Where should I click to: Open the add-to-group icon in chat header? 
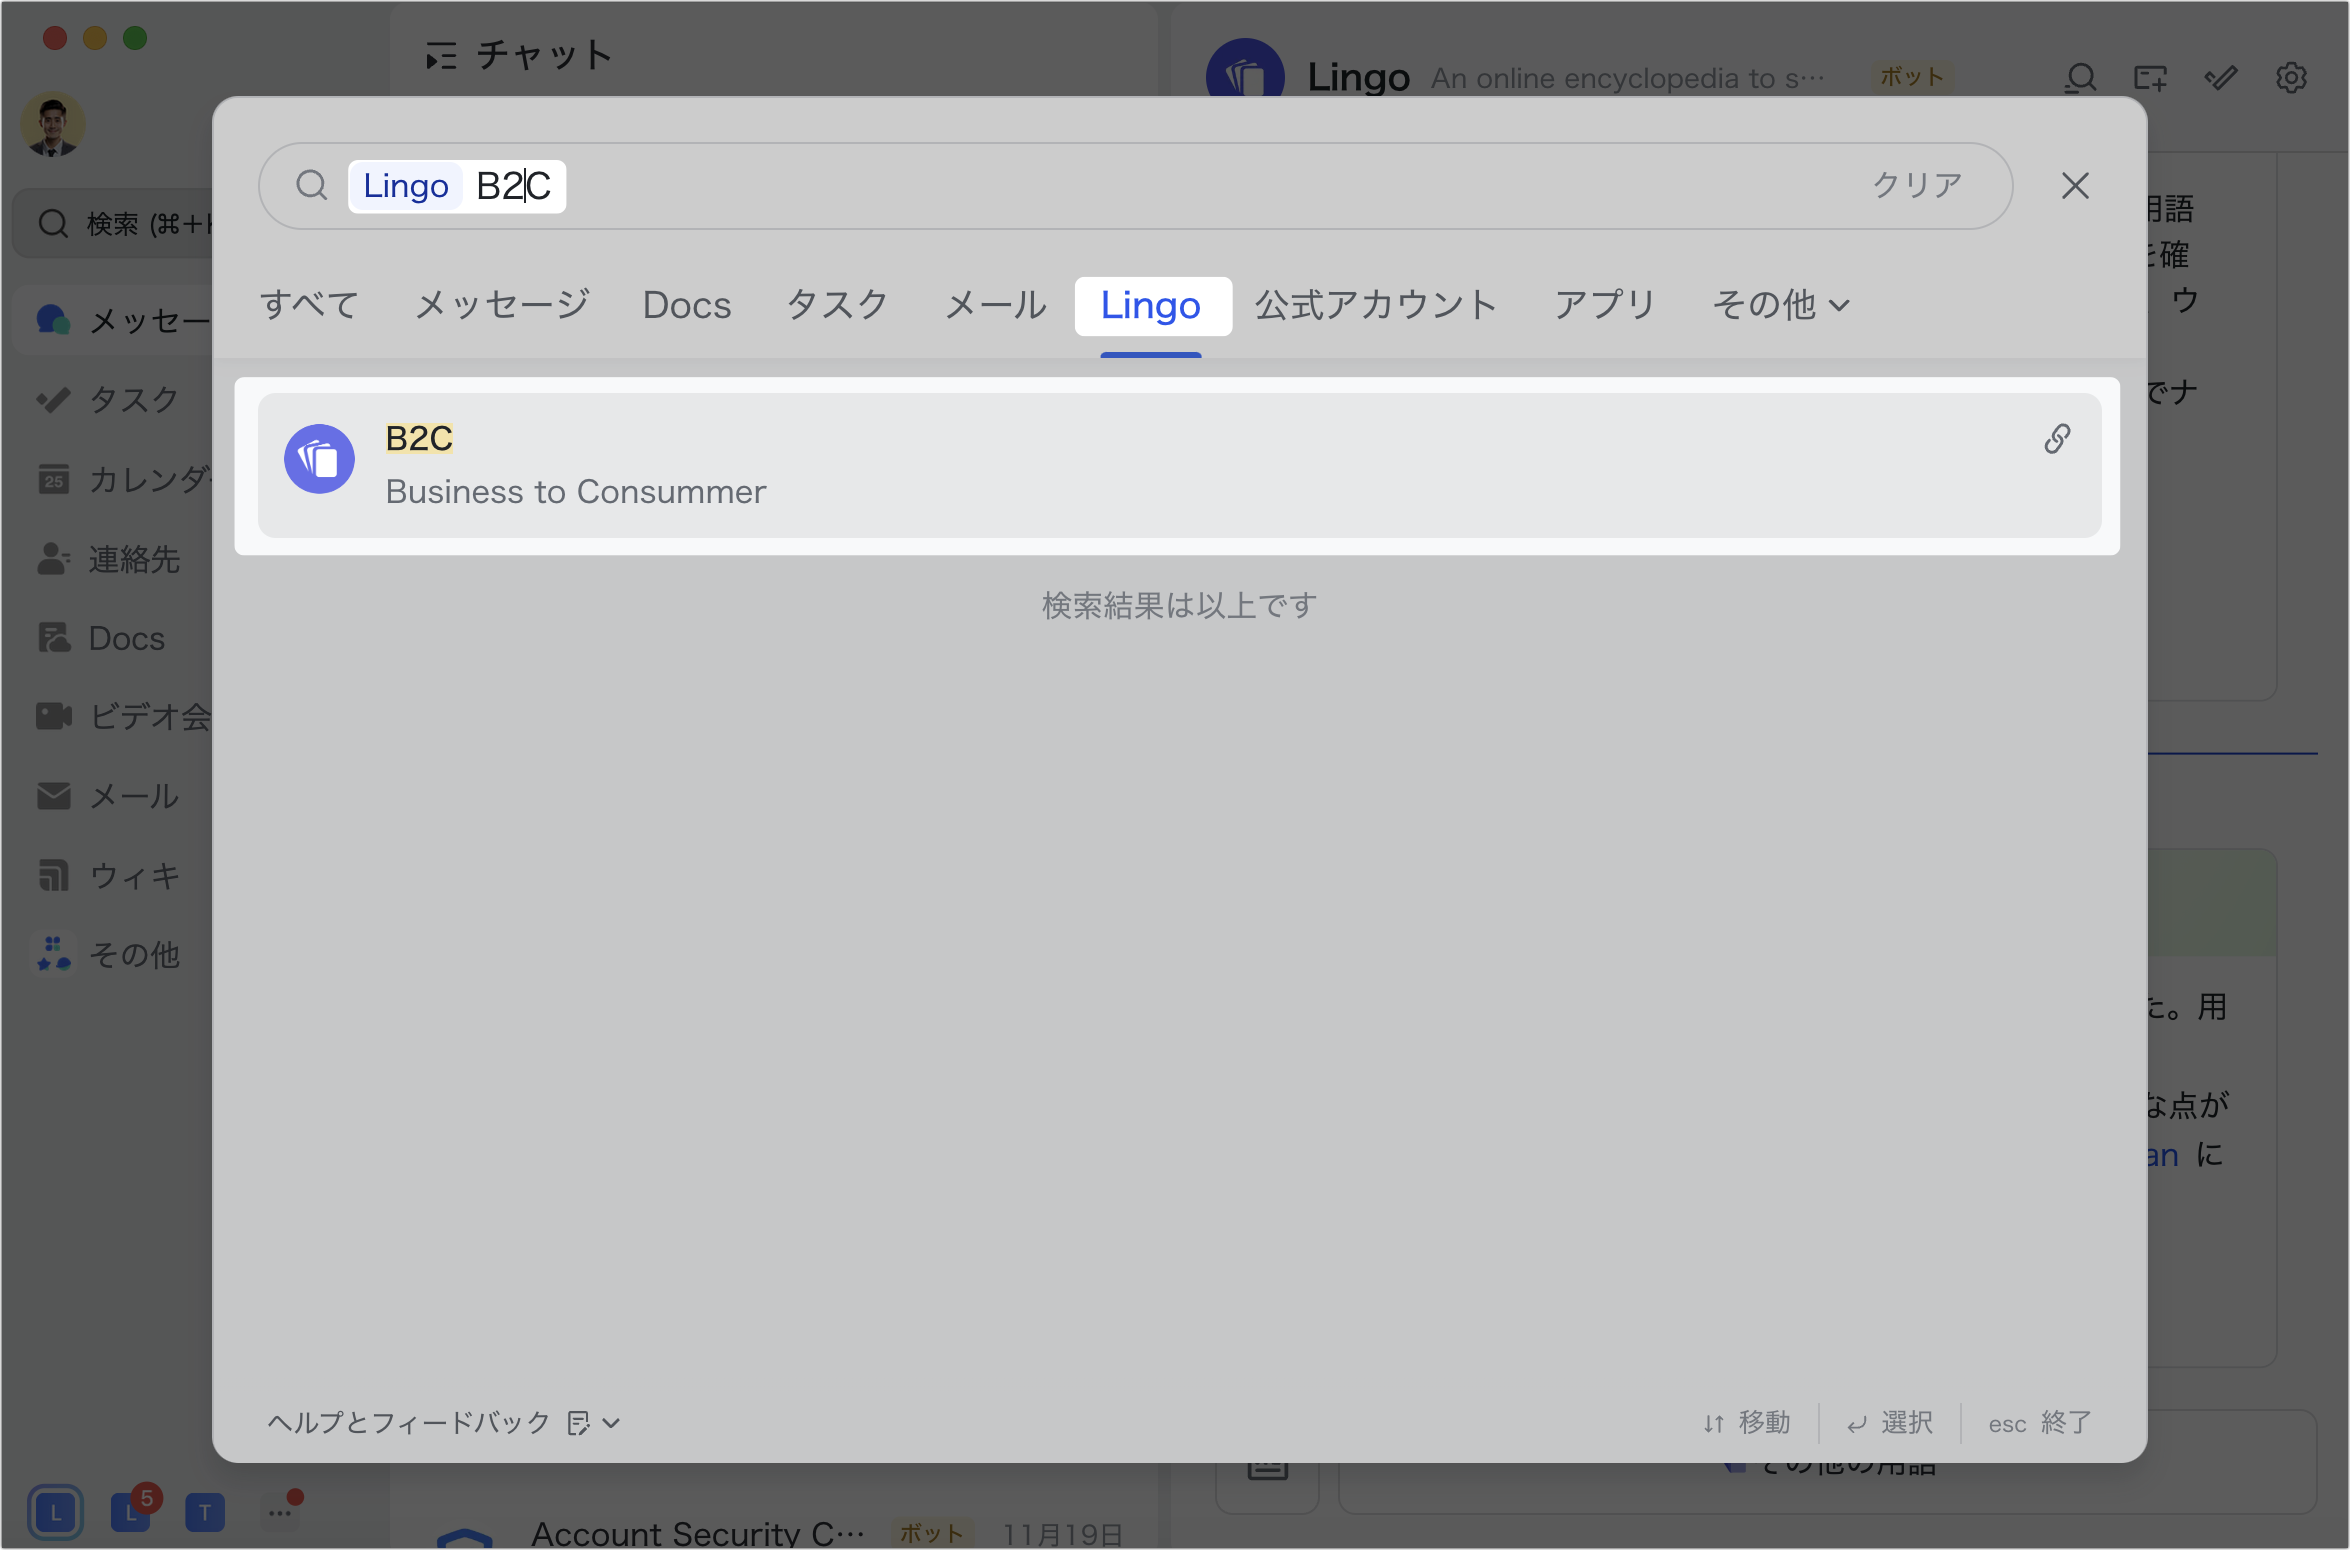[x=2150, y=78]
